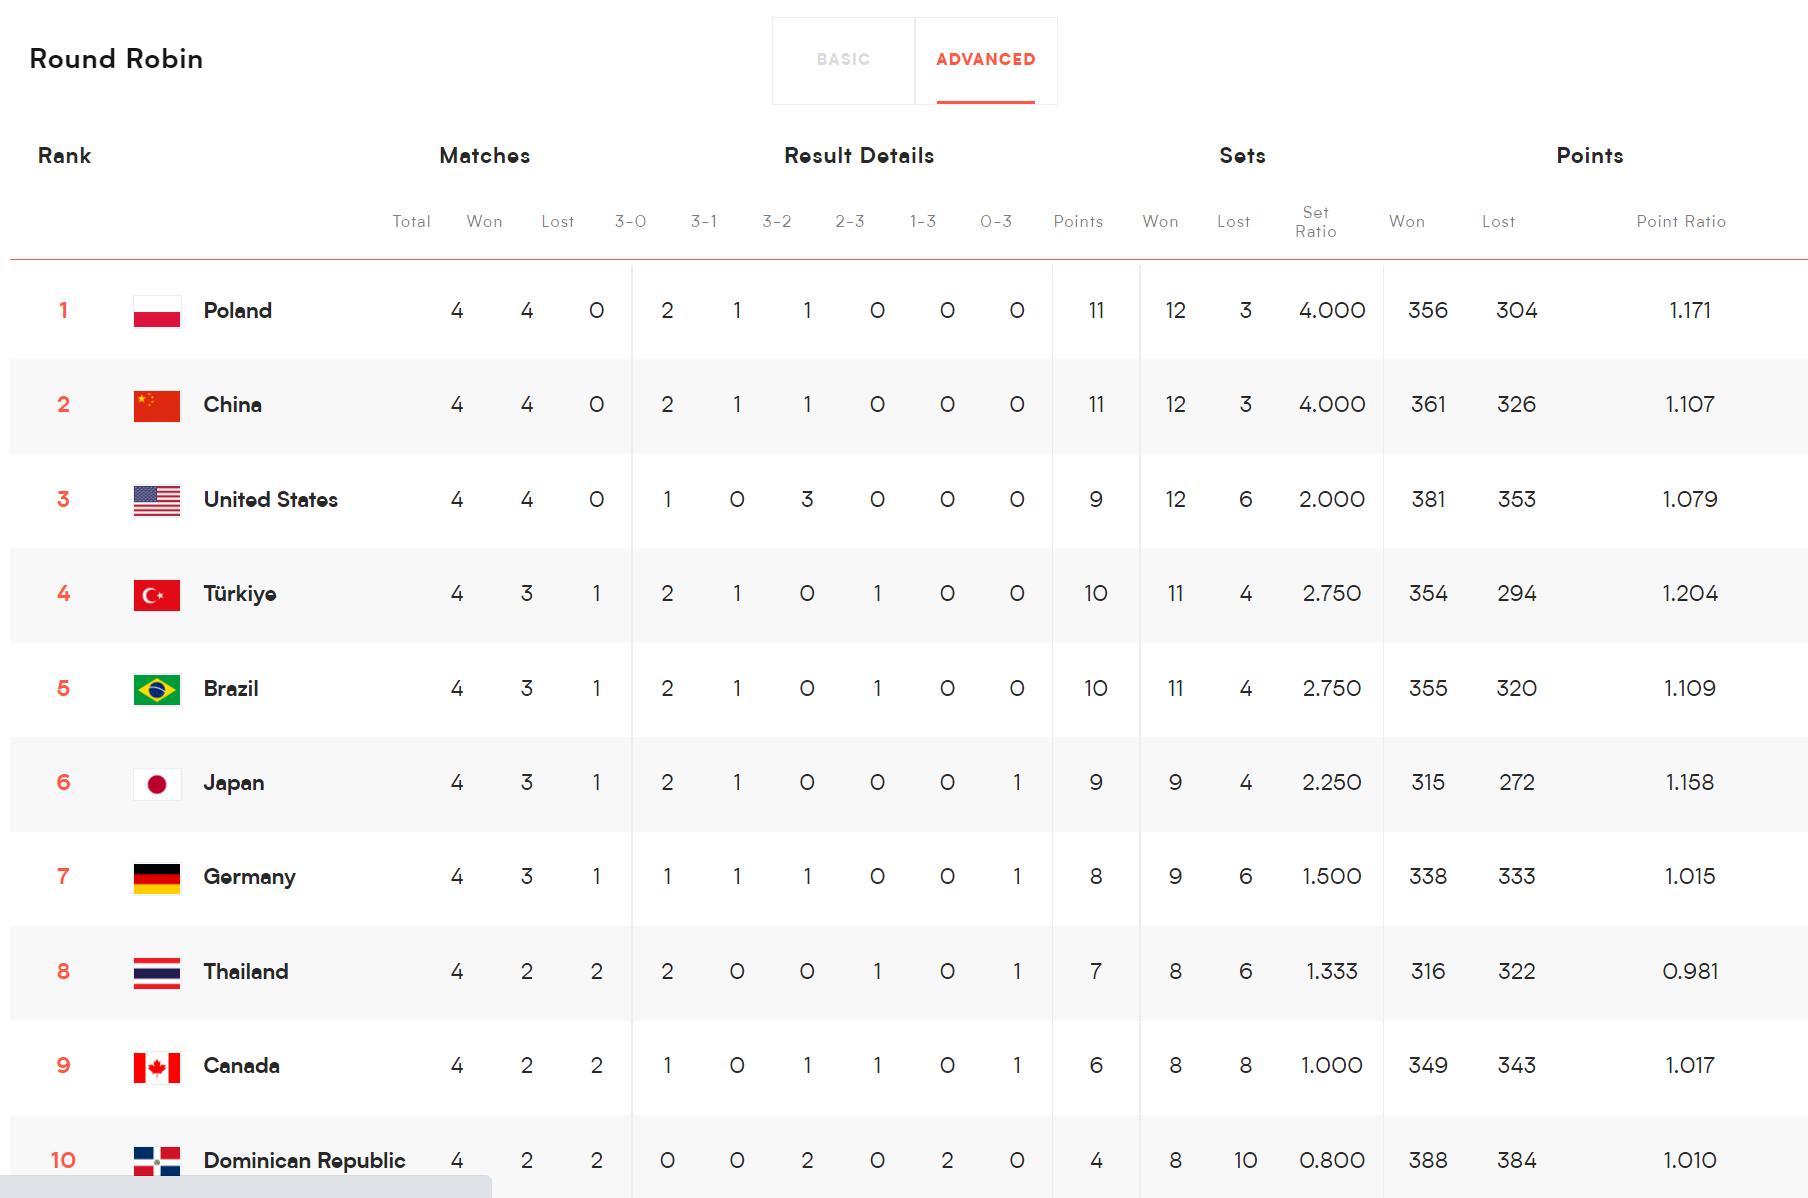Click the Japan flag icon

pyautogui.click(x=157, y=784)
